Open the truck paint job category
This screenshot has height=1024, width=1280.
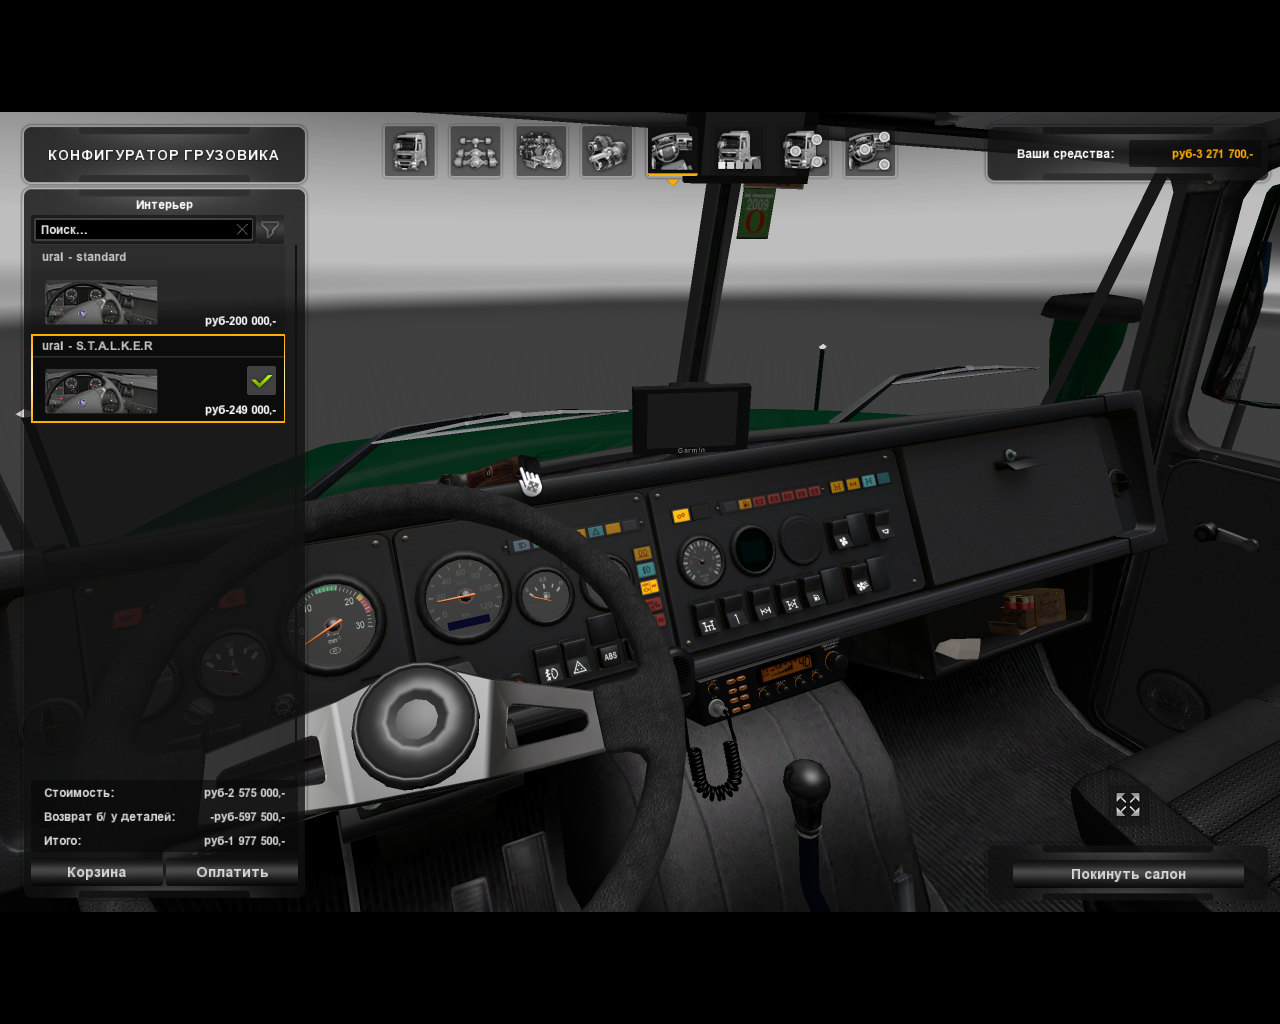(739, 152)
